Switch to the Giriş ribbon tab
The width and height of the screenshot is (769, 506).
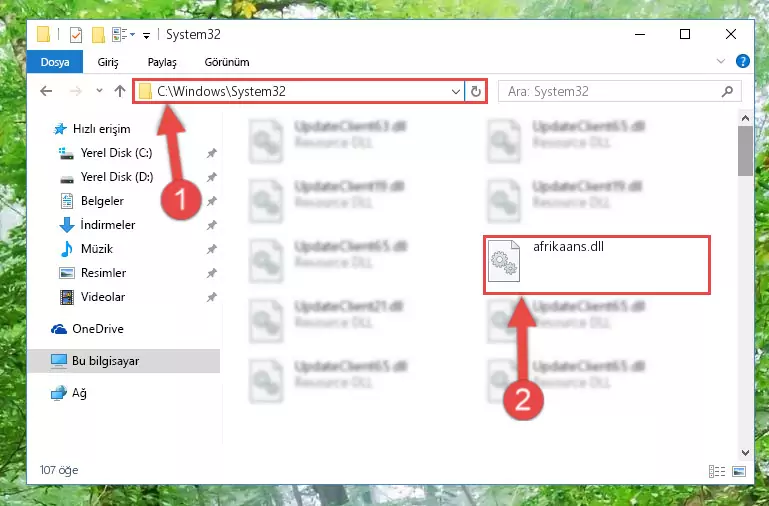click(108, 62)
